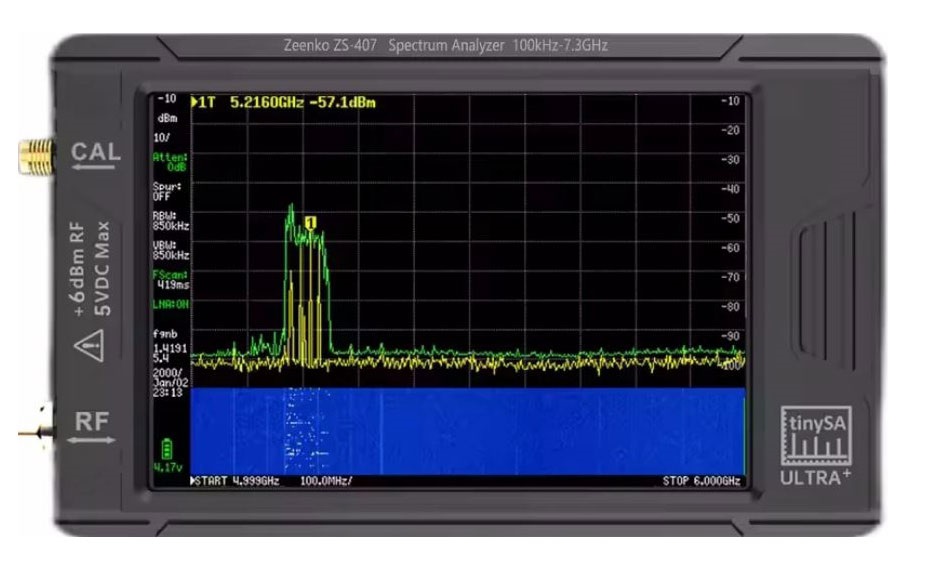Open the RBW 850kHz setting
The height and width of the screenshot is (572, 930).
click(169, 222)
